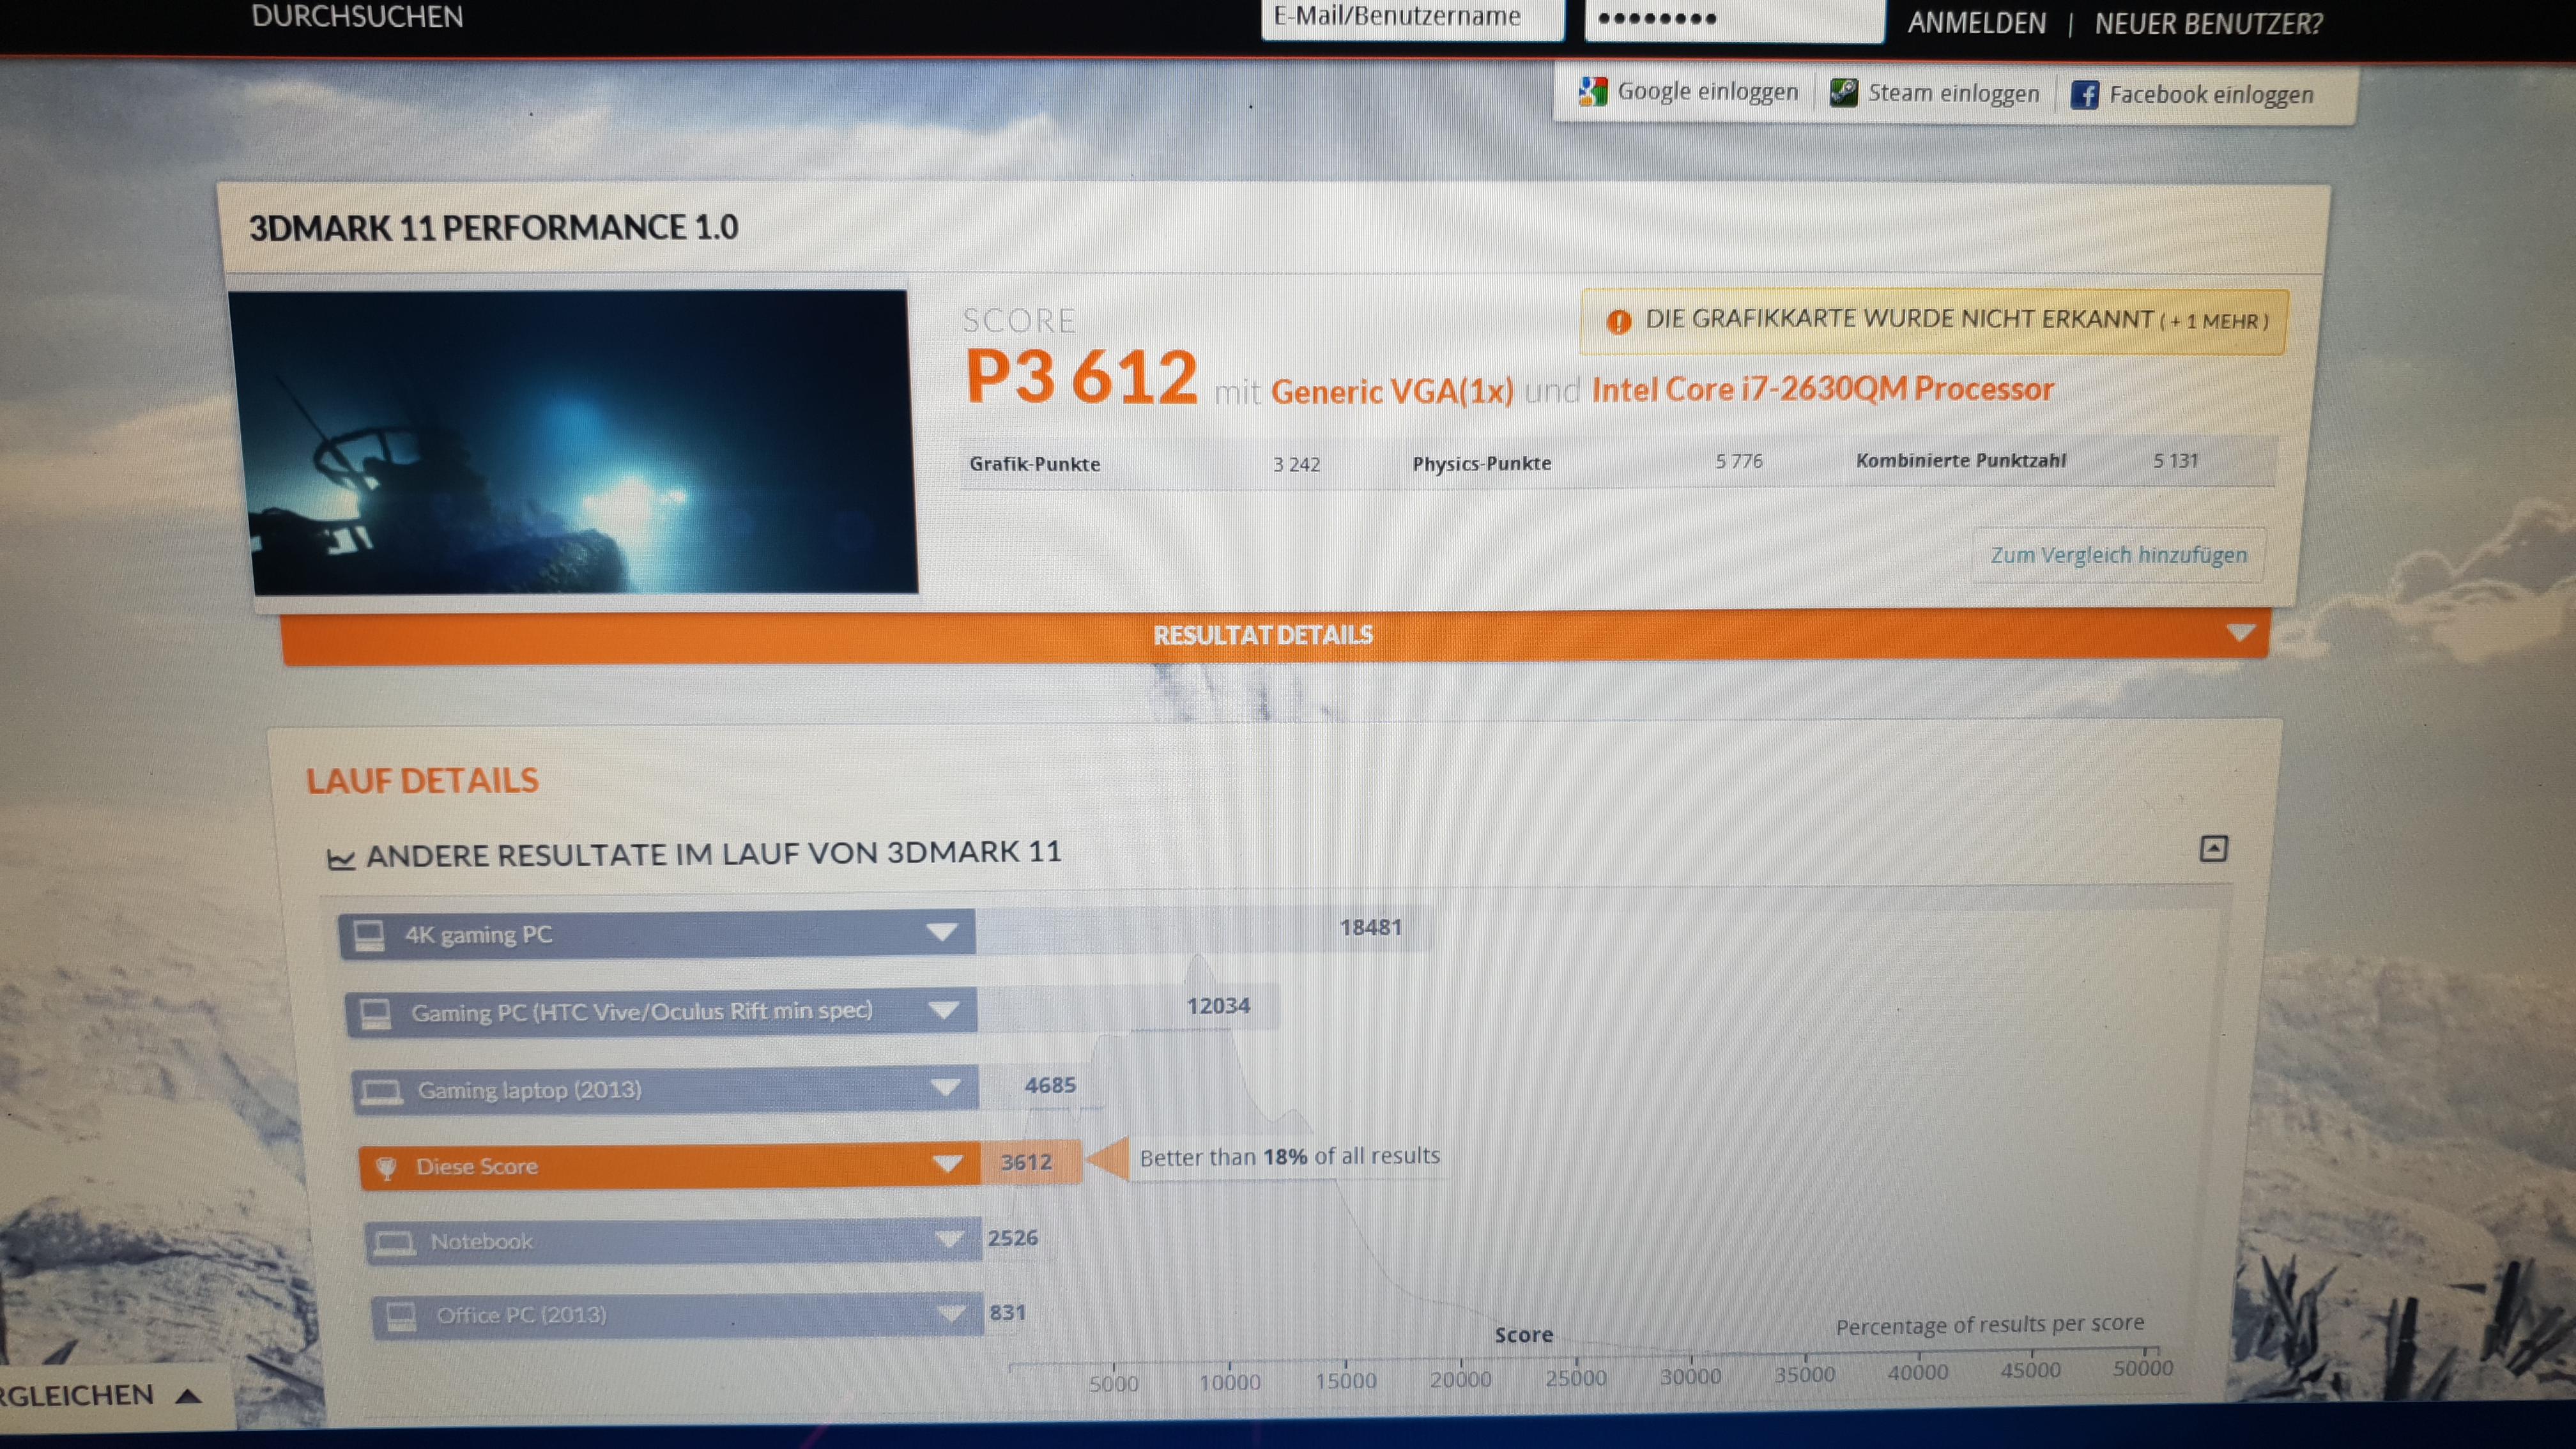This screenshot has width=2576, height=1449.
Task: Click the (+1 MEHR) warning text
Action: point(2214,322)
